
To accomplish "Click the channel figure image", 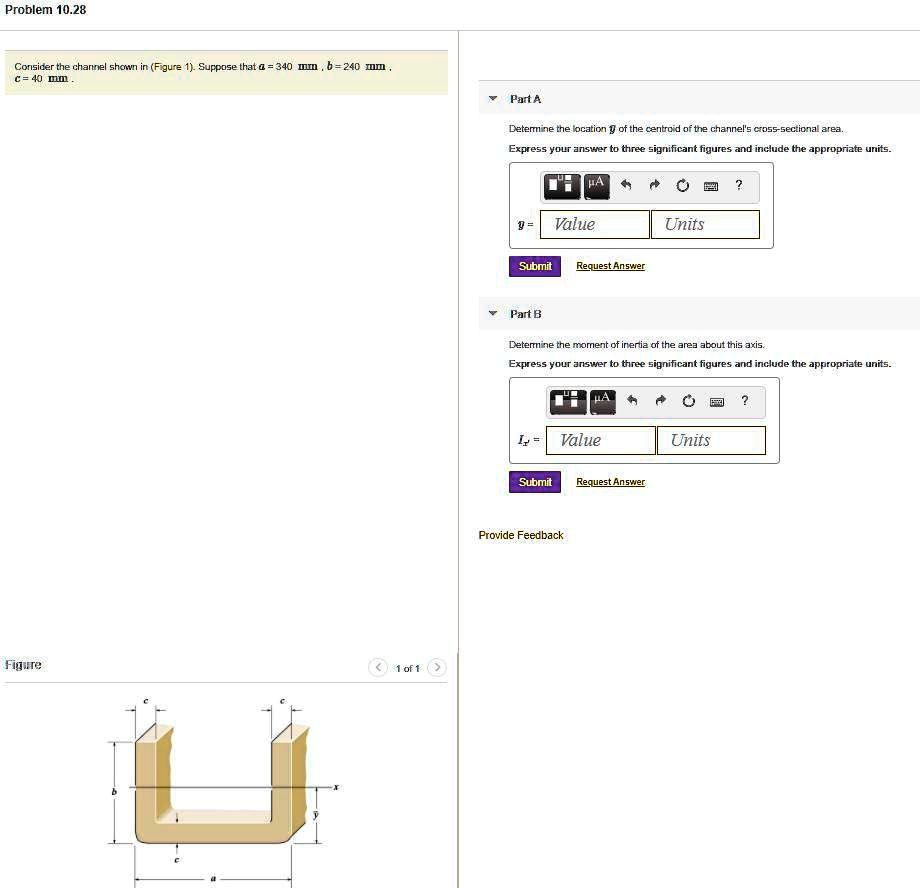I will pyautogui.click(x=223, y=791).
